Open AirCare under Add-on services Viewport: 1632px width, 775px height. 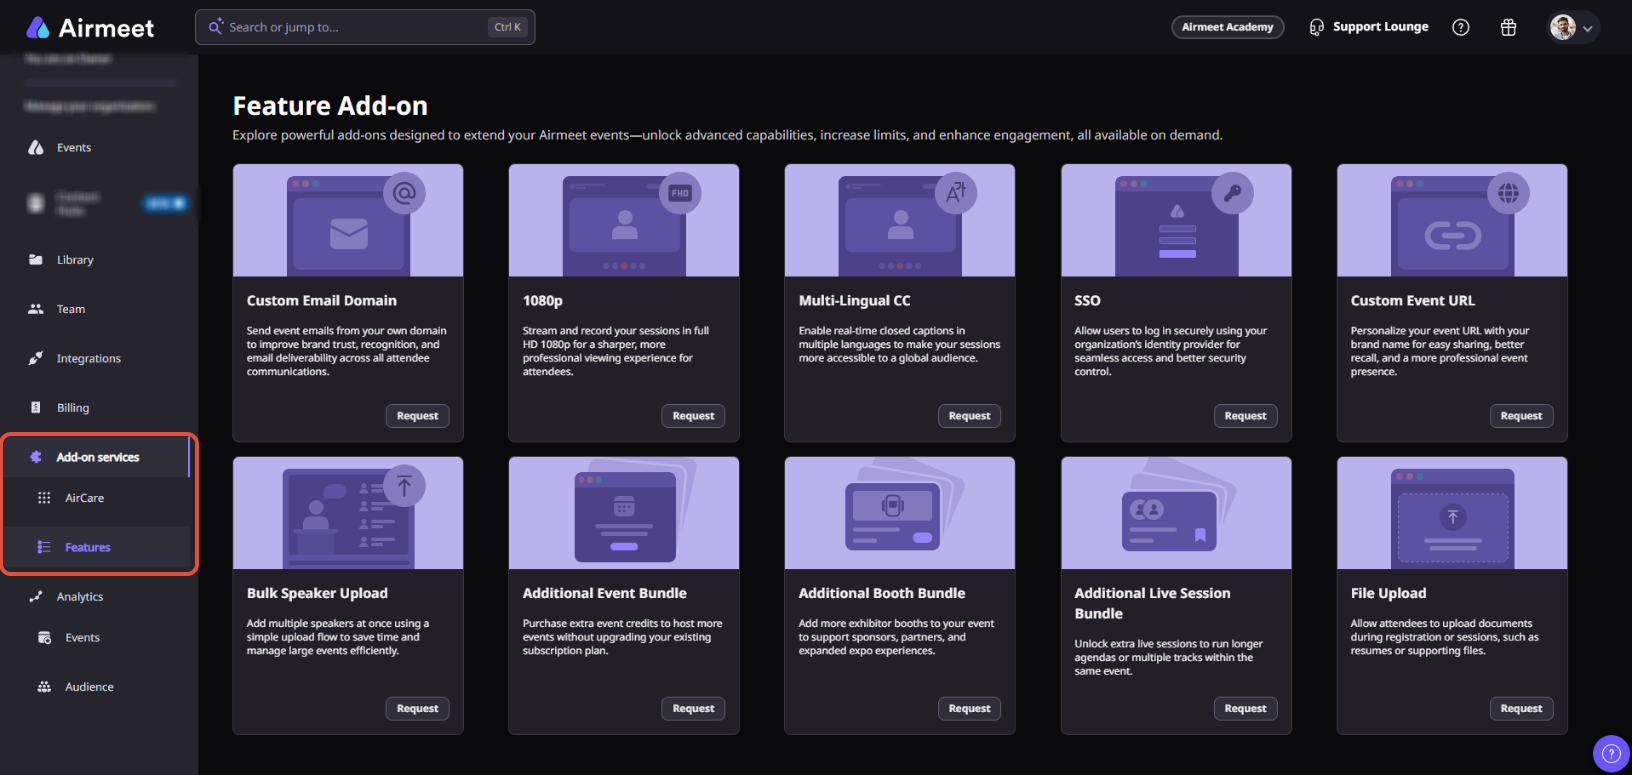[85, 498]
